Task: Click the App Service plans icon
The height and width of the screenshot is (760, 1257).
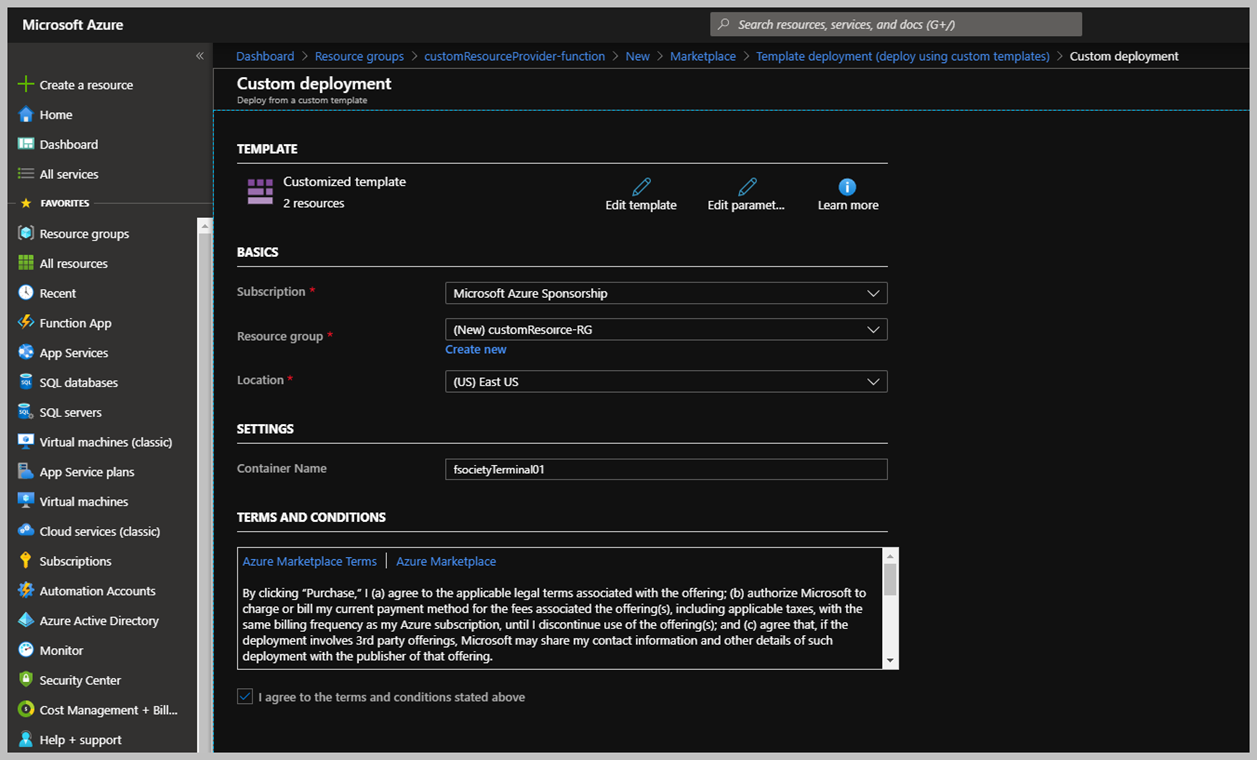Action: point(26,471)
